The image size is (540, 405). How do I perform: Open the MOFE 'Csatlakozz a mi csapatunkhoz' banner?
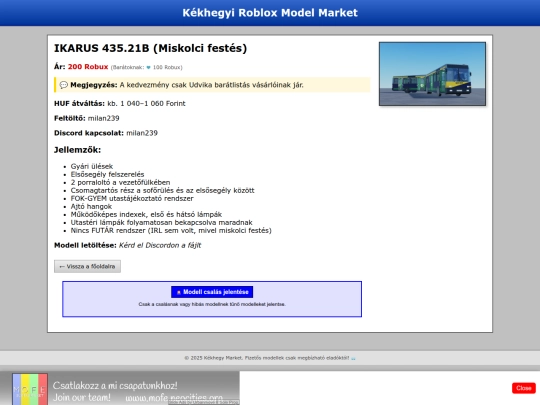120,388
